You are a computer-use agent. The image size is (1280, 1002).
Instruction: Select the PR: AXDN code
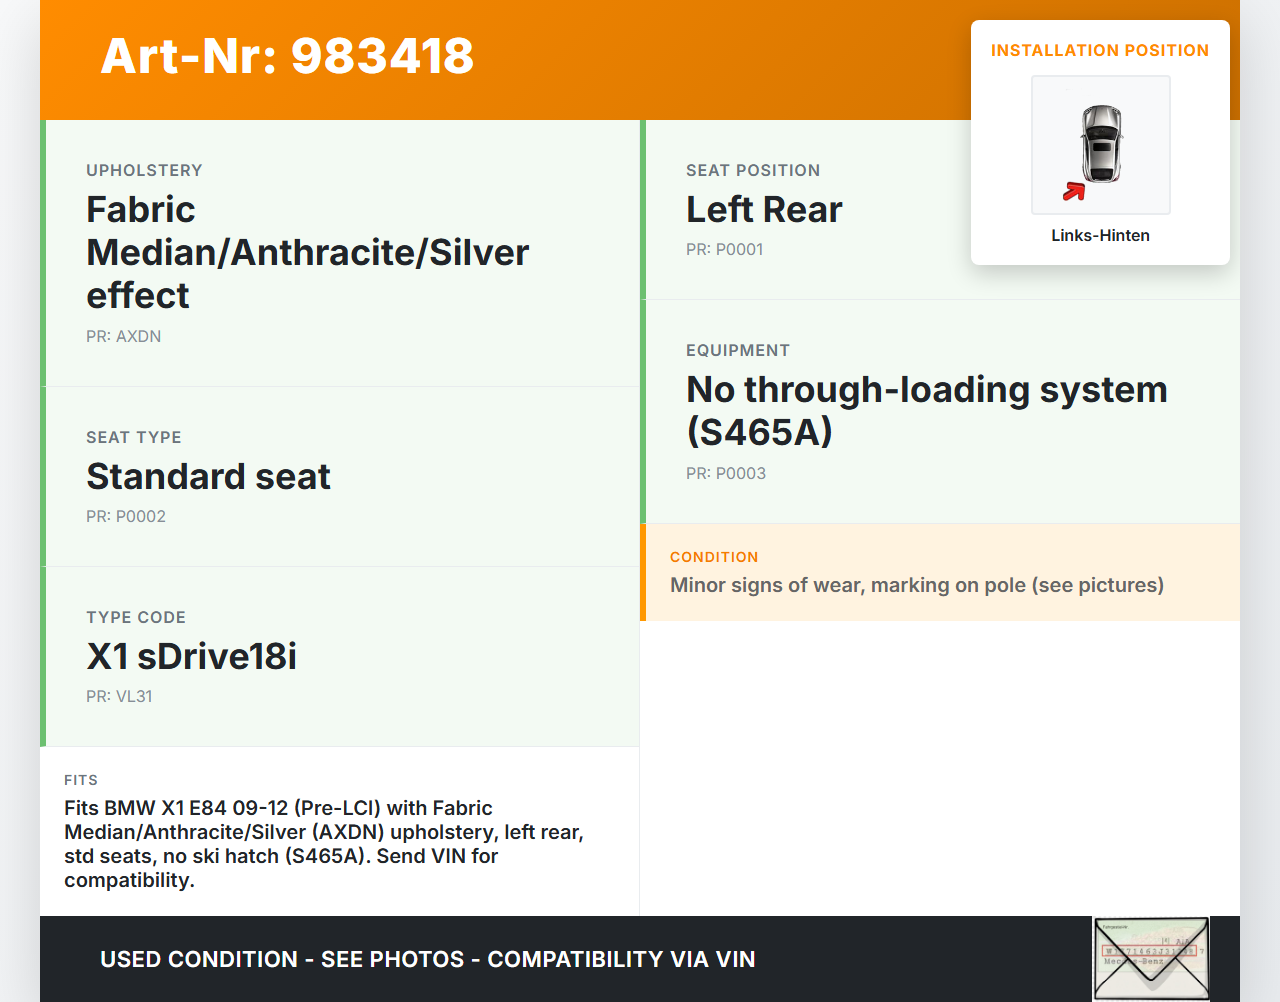coord(123,337)
